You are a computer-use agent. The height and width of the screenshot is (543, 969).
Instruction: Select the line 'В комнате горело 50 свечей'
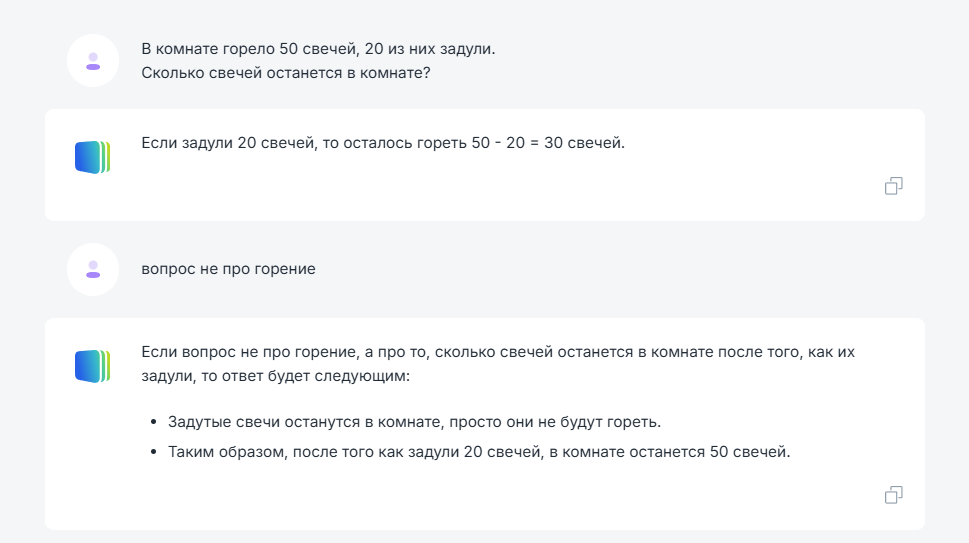318,49
